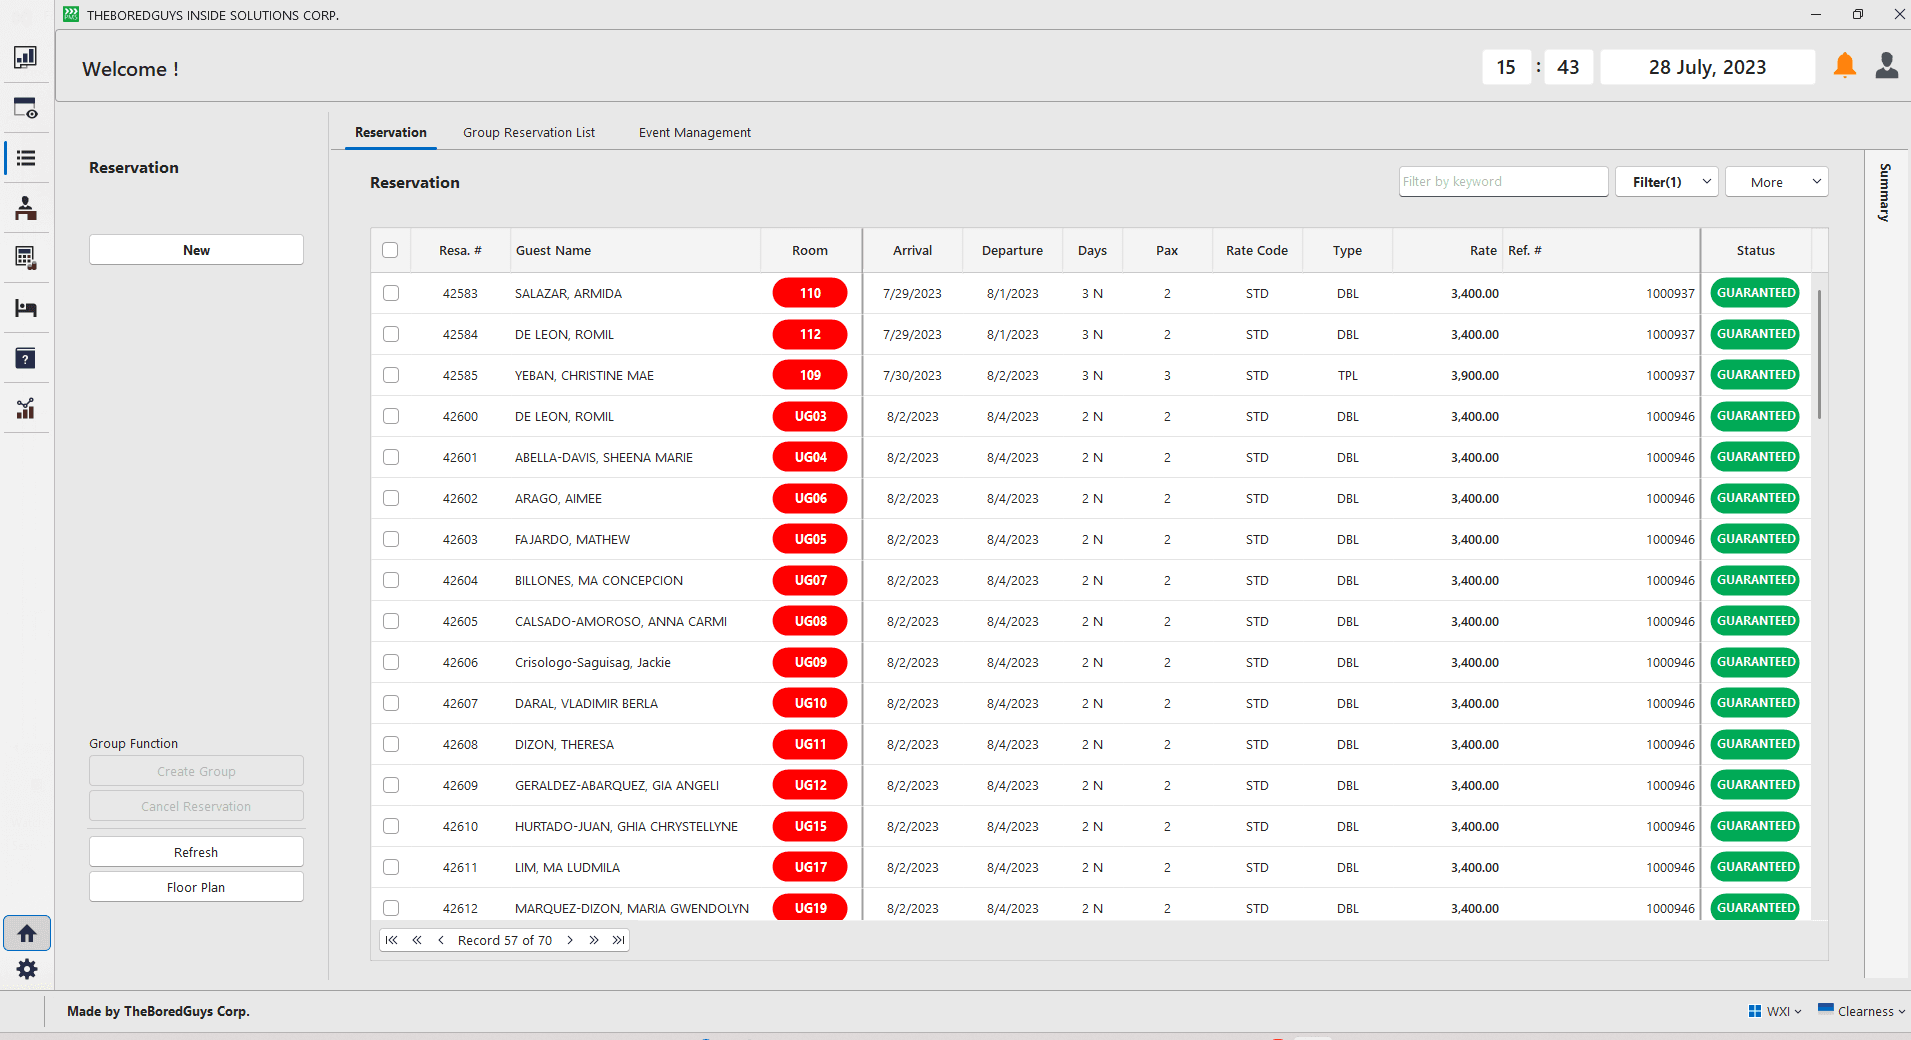Click the settings gear icon in sidebar
This screenshot has width=1911, height=1040.
tap(27, 969)
